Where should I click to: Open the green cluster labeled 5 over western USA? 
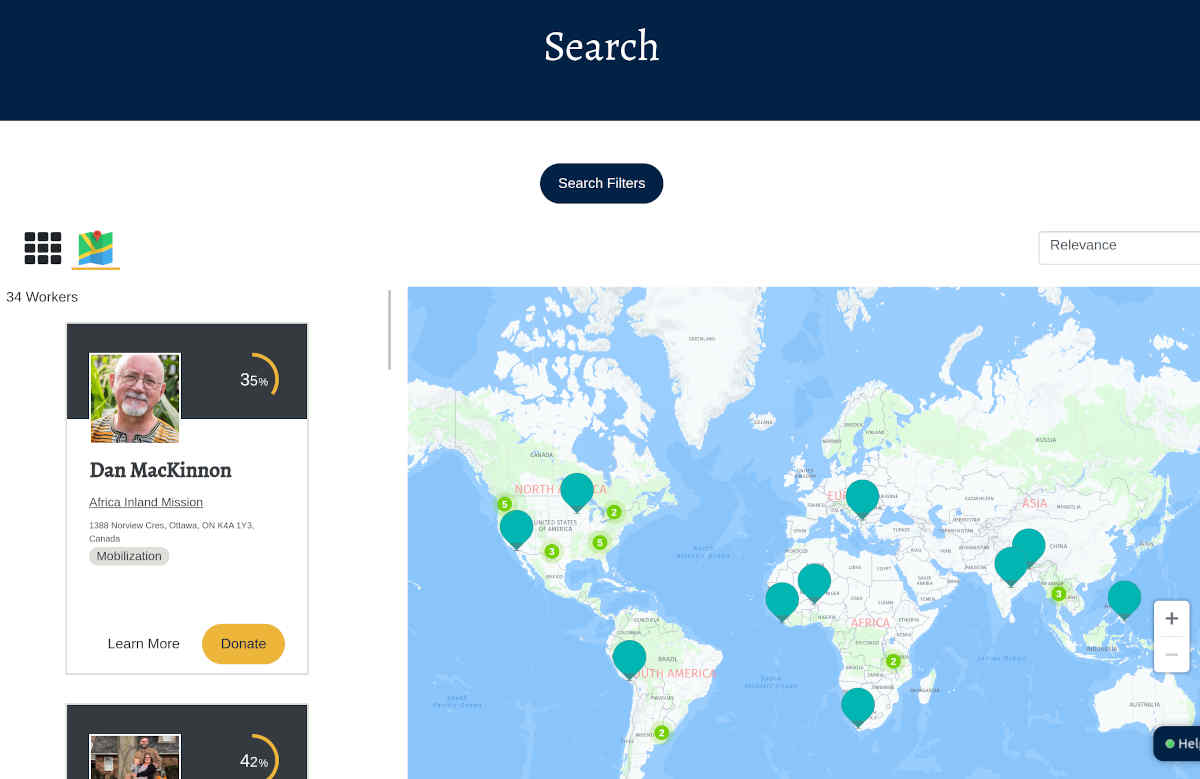(505, 504)
